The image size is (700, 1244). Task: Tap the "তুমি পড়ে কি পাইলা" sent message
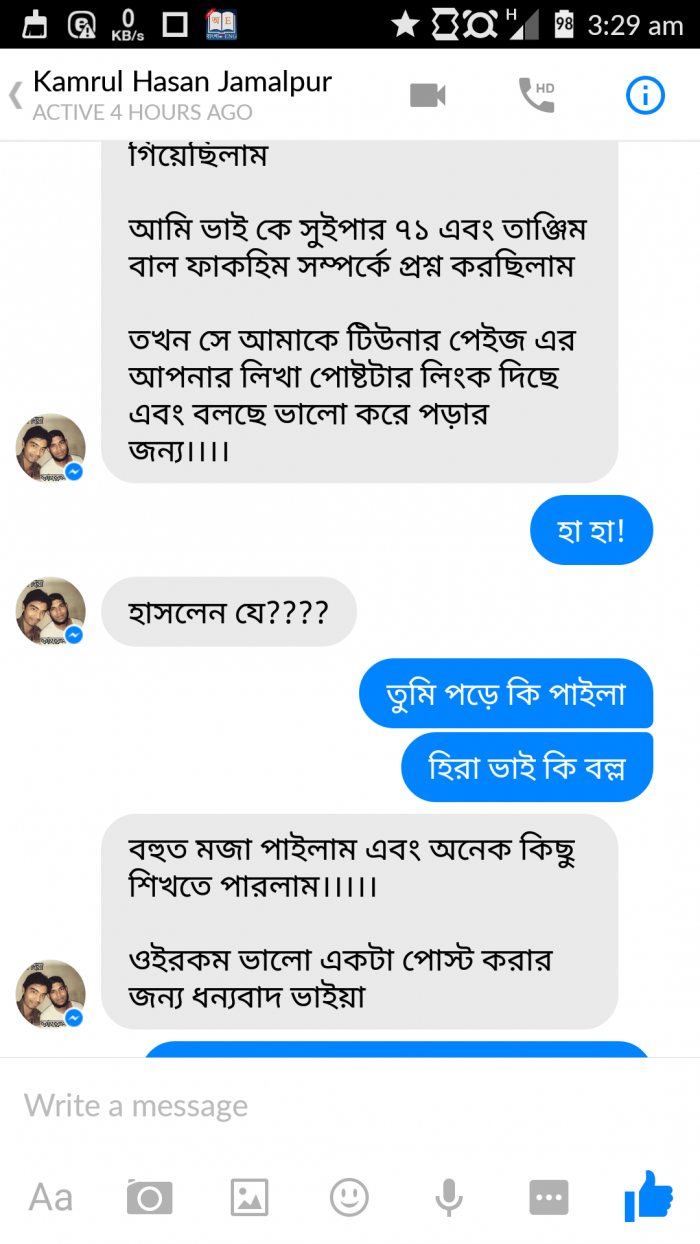click(x=506, y=693)
